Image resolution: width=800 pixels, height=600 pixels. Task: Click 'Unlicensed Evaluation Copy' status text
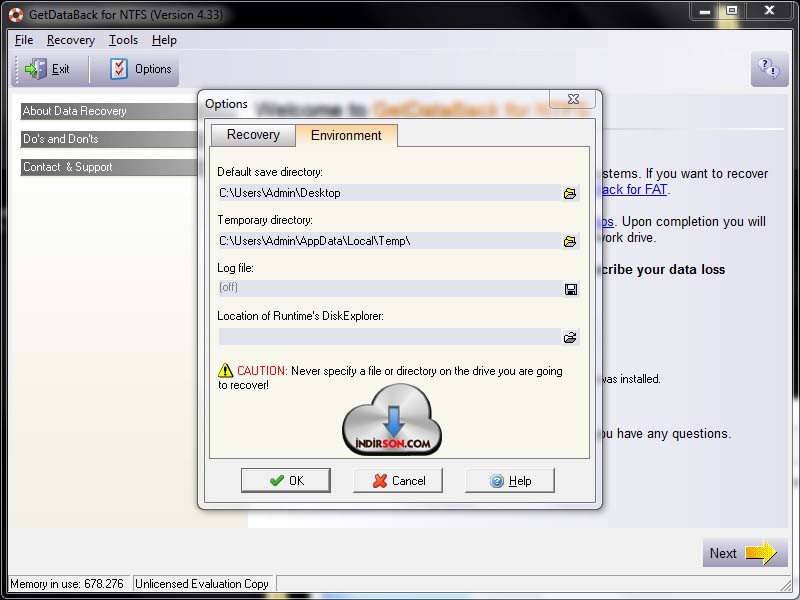tap(202, 584)
